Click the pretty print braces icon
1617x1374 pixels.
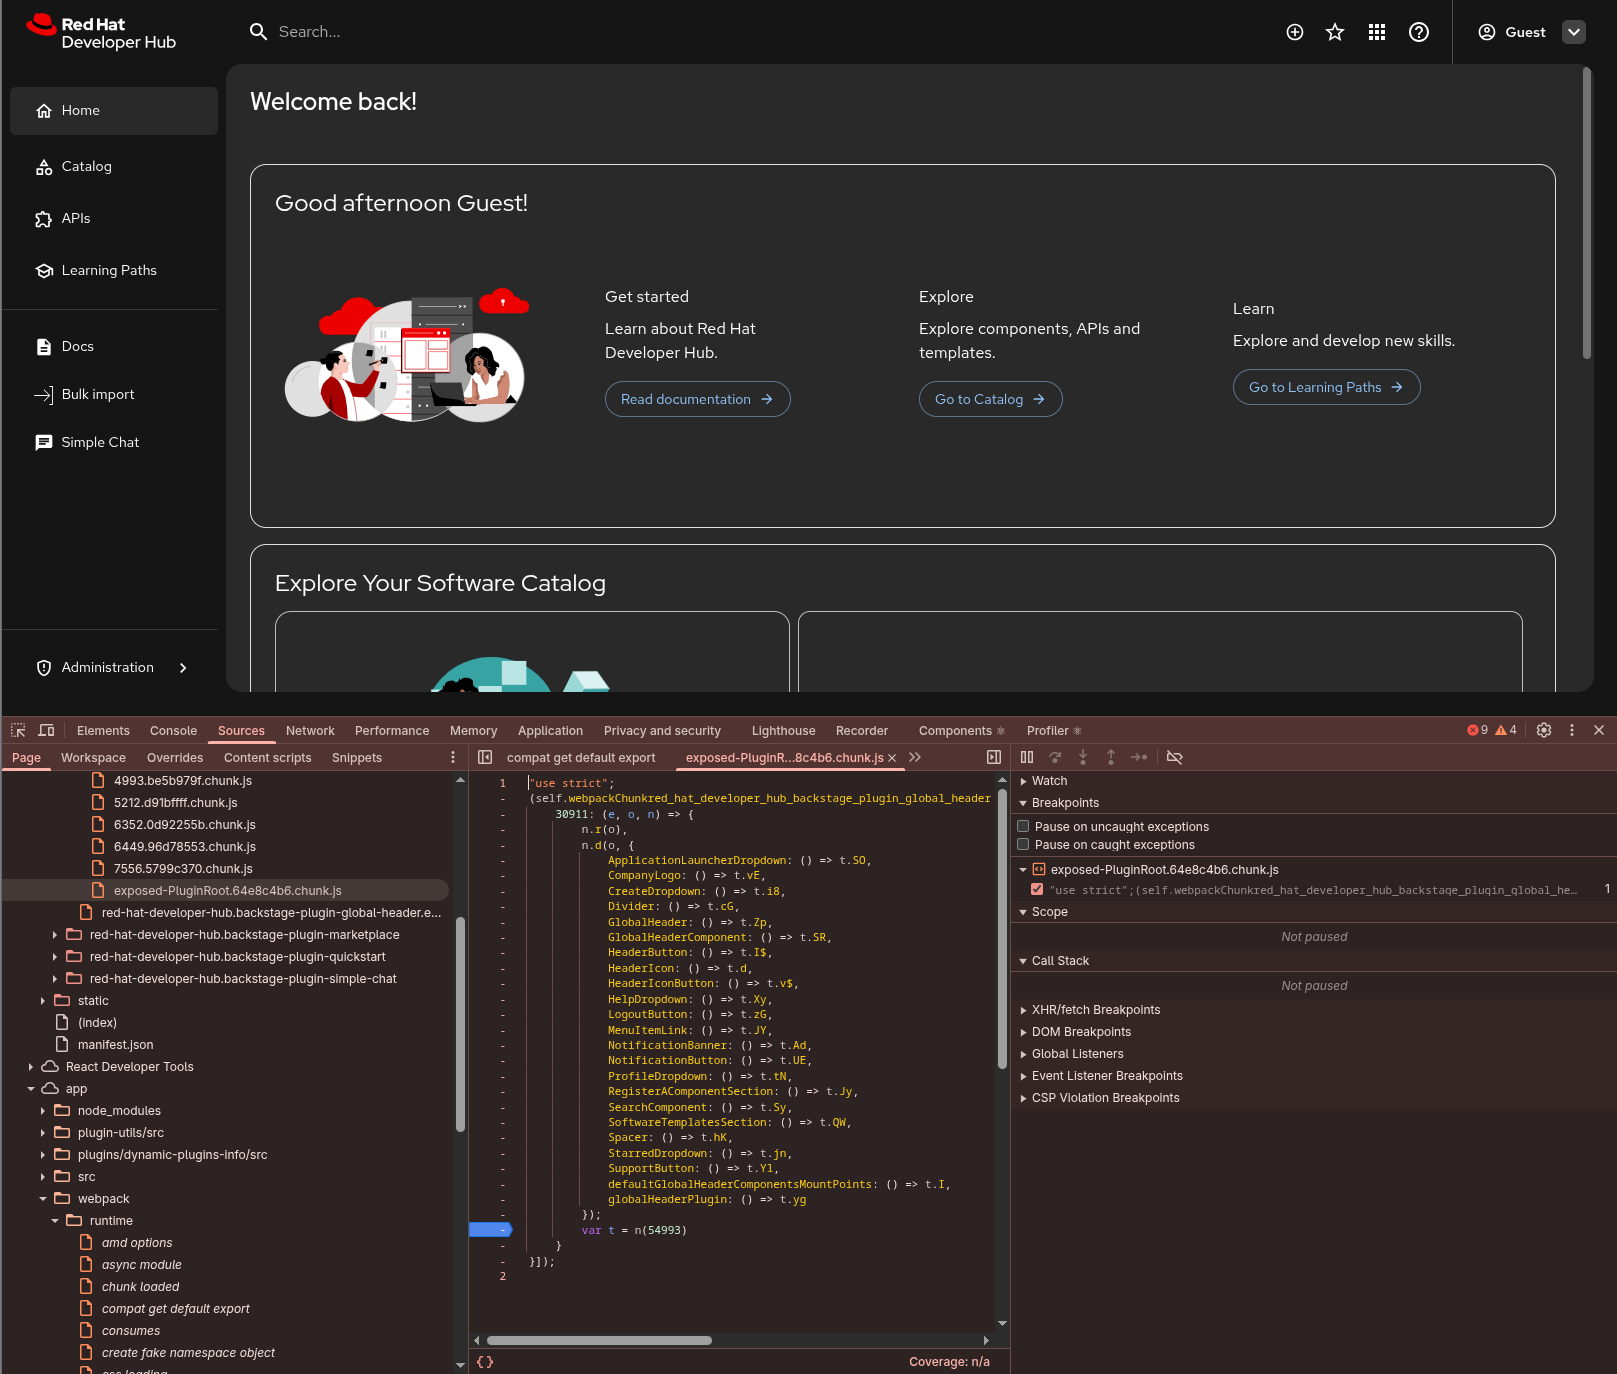pyautogui.click(x=485, y=1362)
